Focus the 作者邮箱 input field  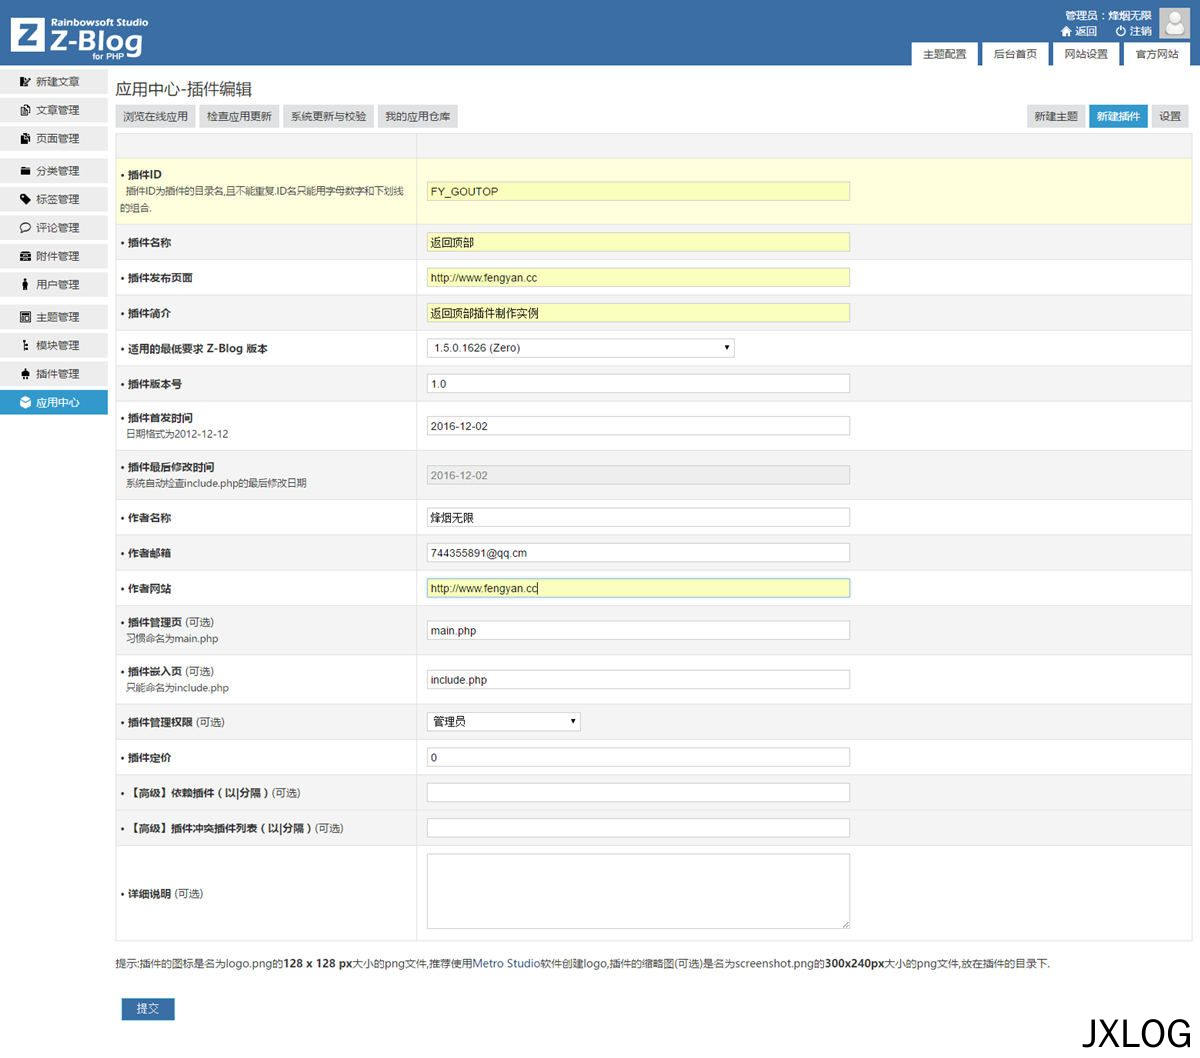pos(638,553)
